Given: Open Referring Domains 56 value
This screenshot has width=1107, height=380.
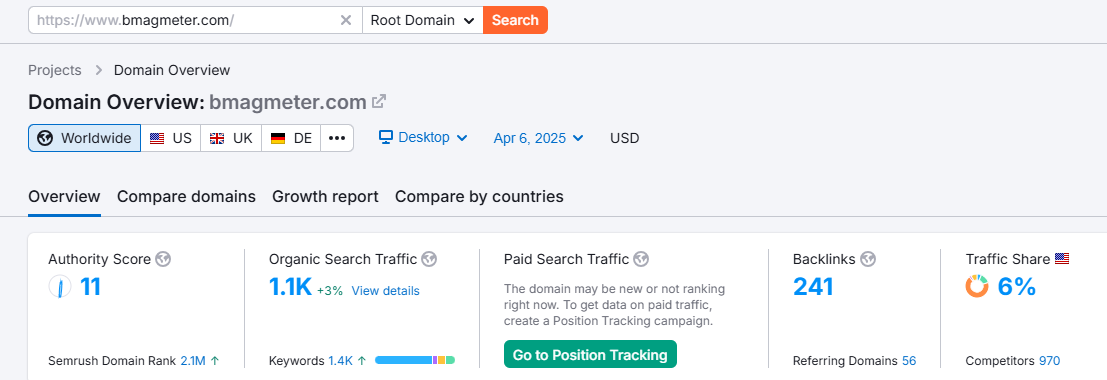Looking at the screenshot, I should coord(909,360).
